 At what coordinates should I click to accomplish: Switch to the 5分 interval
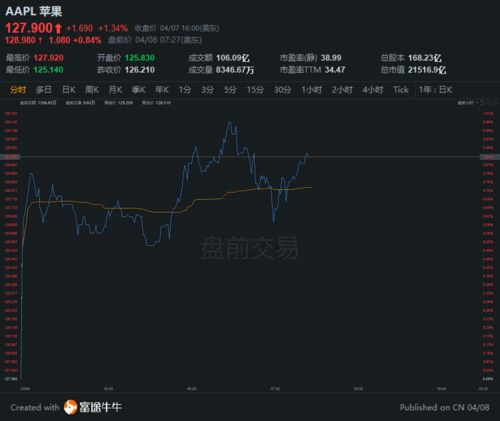pos(230,90)
